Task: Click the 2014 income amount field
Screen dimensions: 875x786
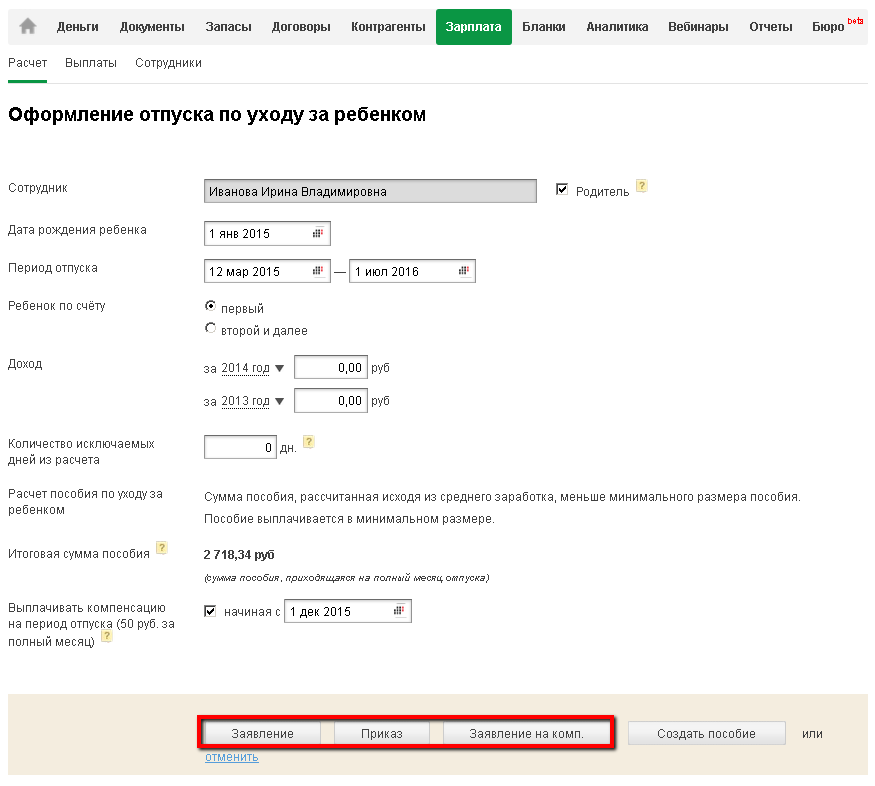Action: 331,368
